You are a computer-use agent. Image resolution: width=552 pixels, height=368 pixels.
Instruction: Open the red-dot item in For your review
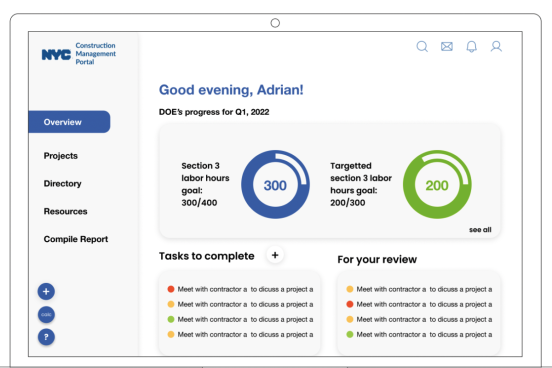coord(419,304)
